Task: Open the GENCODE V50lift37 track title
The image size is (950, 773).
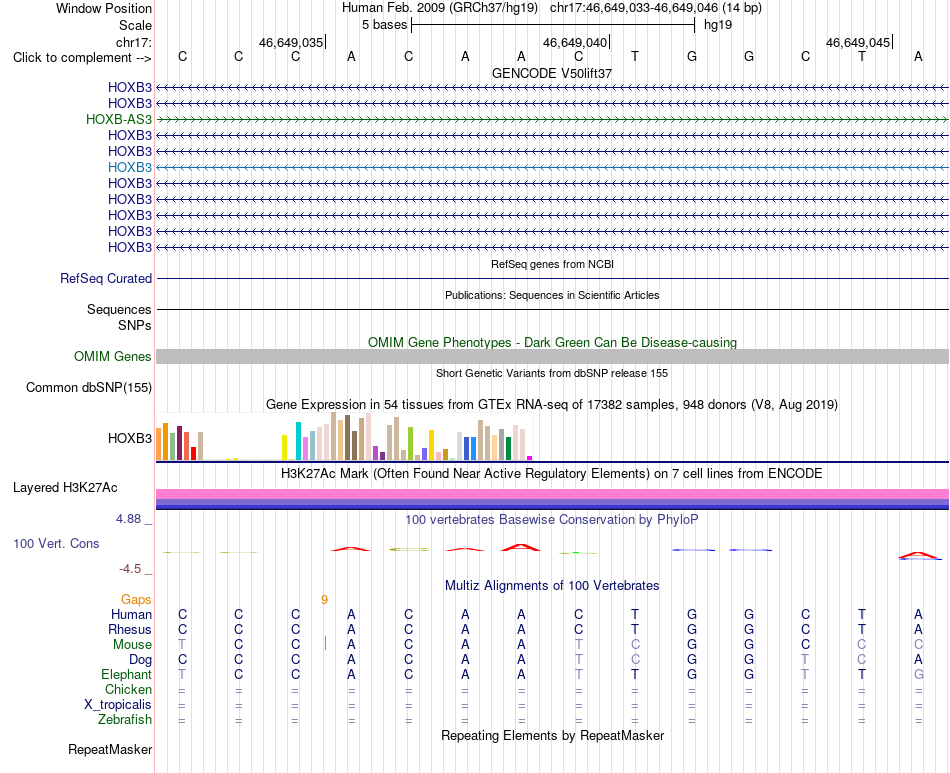Action: pyautogui.click(x=552, y=73)
